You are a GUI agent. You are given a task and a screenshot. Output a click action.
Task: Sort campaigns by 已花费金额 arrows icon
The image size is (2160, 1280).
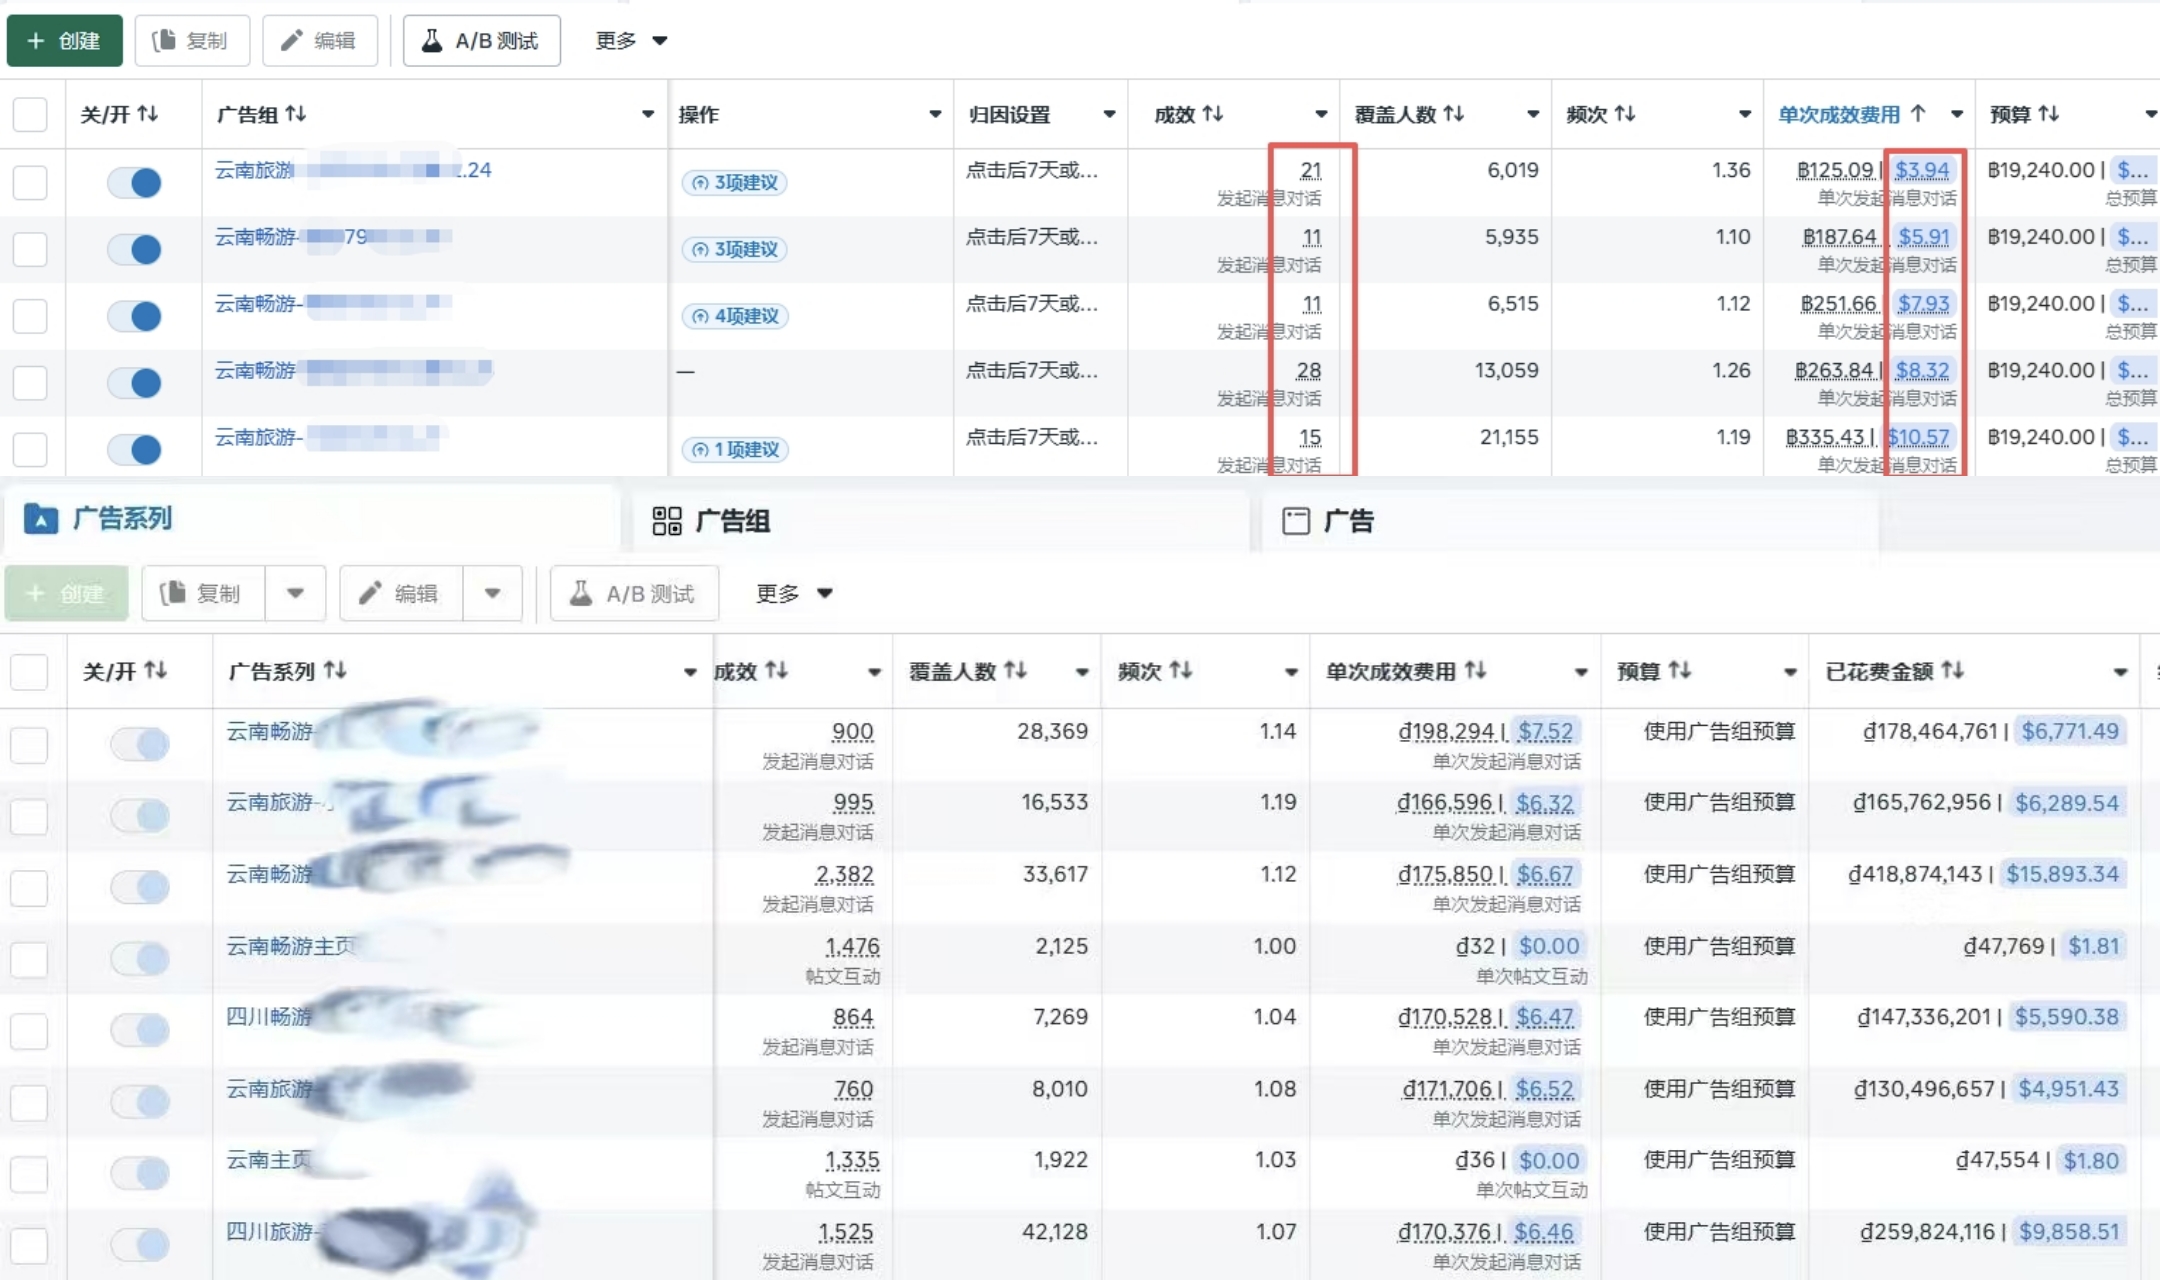click(1952, 671)
